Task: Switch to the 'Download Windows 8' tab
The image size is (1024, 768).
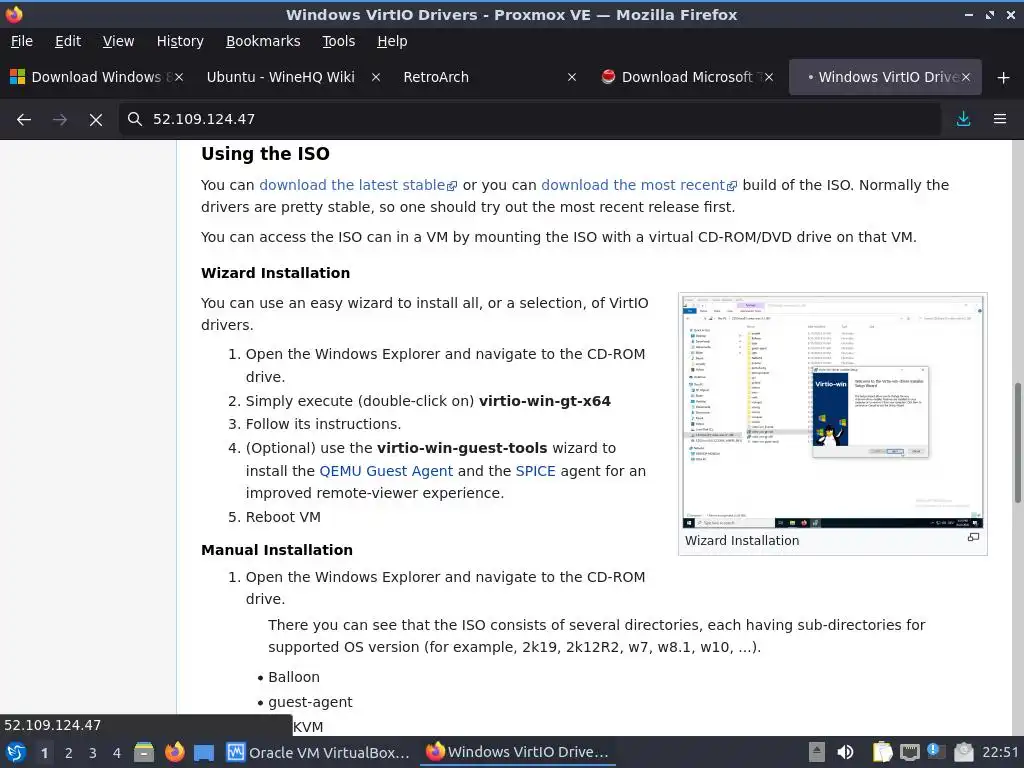Action: (98, 77)
